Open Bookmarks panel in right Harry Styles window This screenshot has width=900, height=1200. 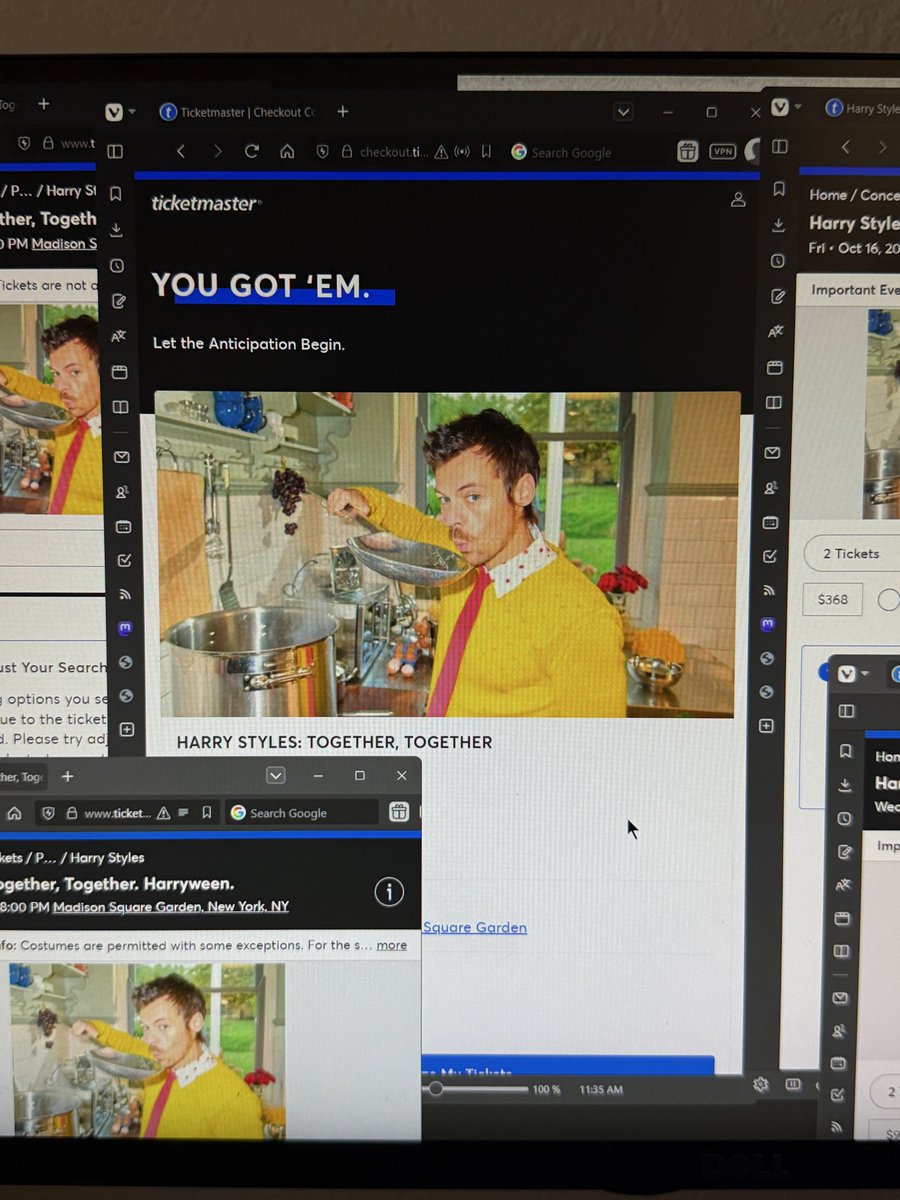777,189
